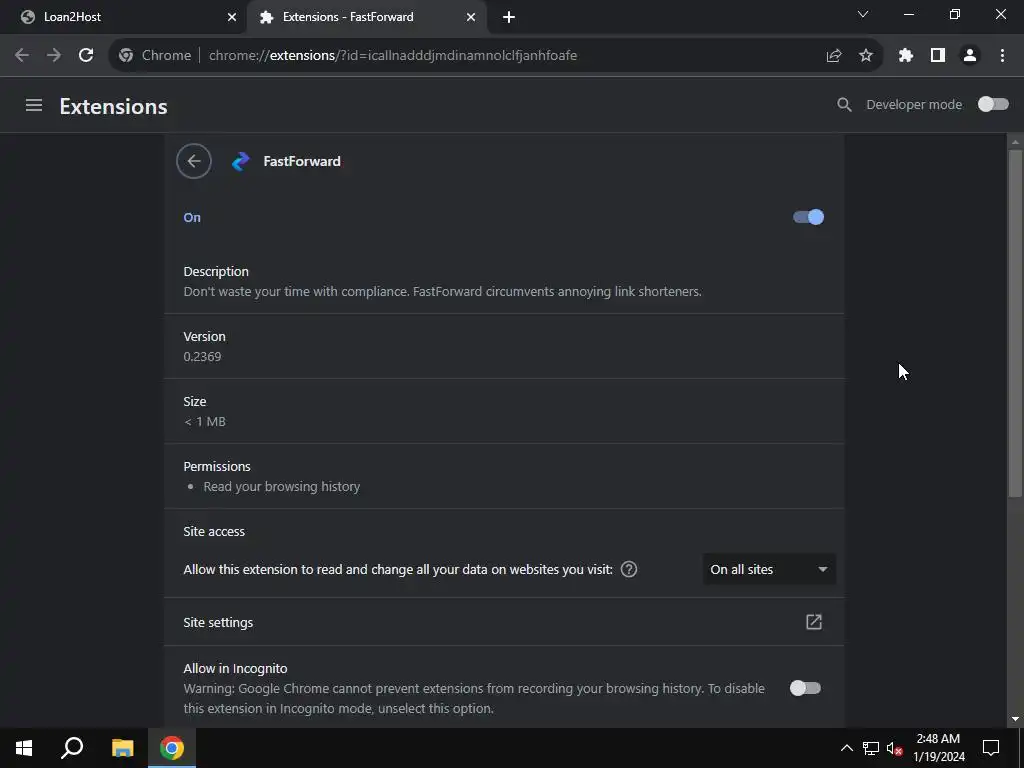The height and width of the screenshot is (768, 1024).
Task: Open the tab search chevron
Action: coord(863,14)
